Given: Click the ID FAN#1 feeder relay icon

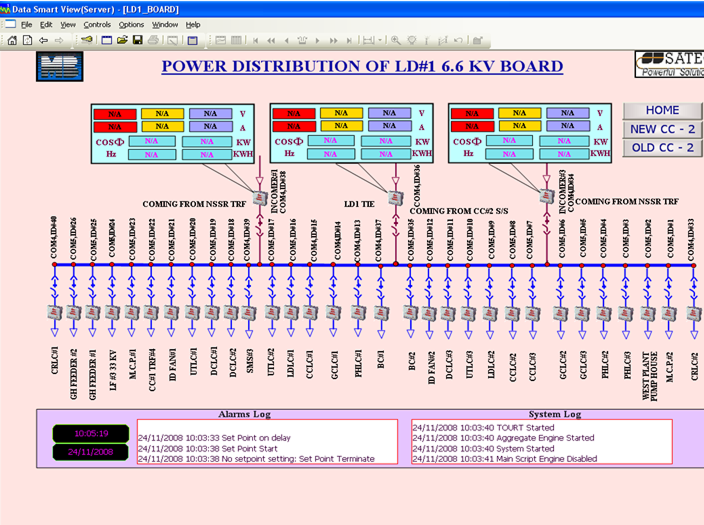Looking at the screenshot, I should 171,312.
